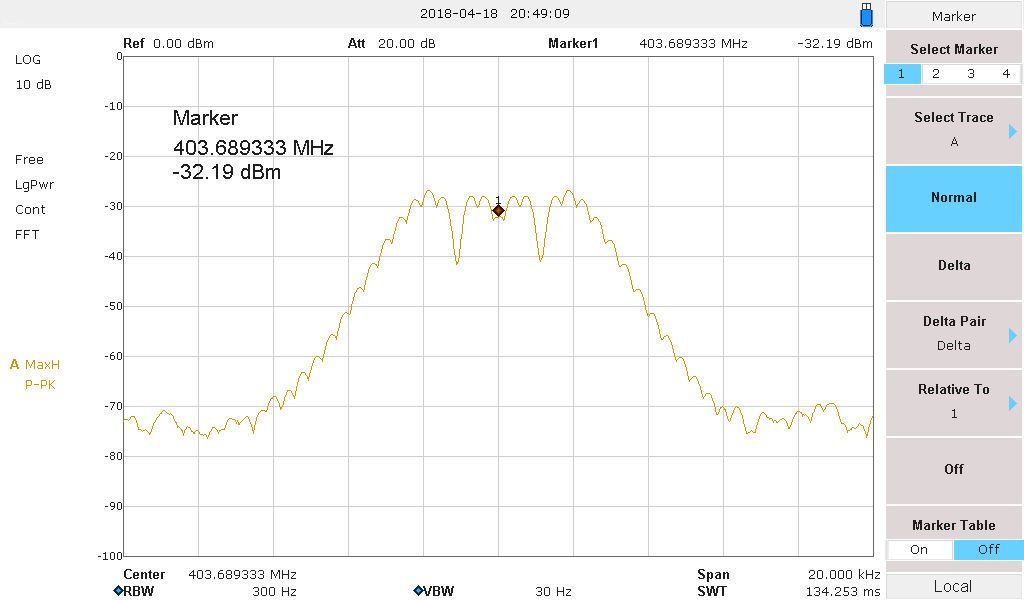Screen dimensions: 1024x600
Task: Click the A MaxH trace label
Action: point(35,364)
